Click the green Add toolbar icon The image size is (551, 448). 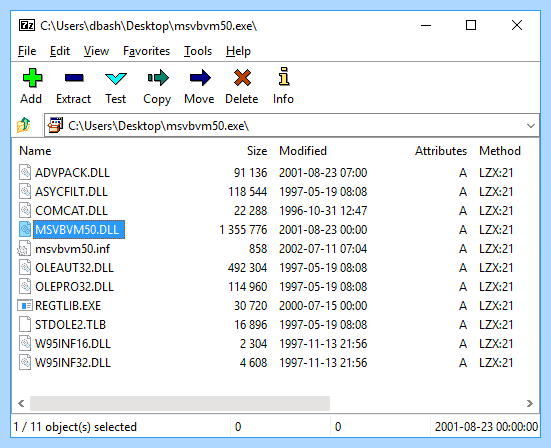pyautogui.click(x=32, y=78)
